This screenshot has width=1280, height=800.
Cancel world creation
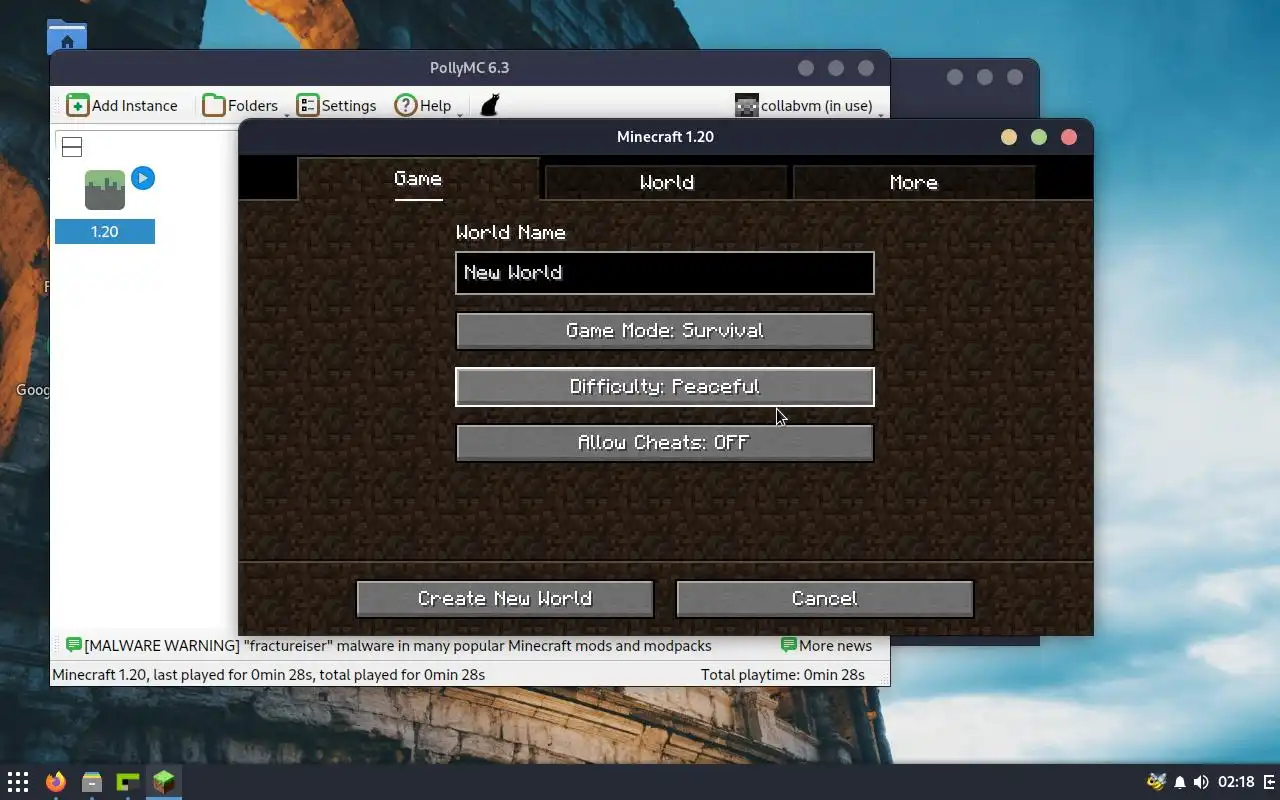[x=825, y=599]
